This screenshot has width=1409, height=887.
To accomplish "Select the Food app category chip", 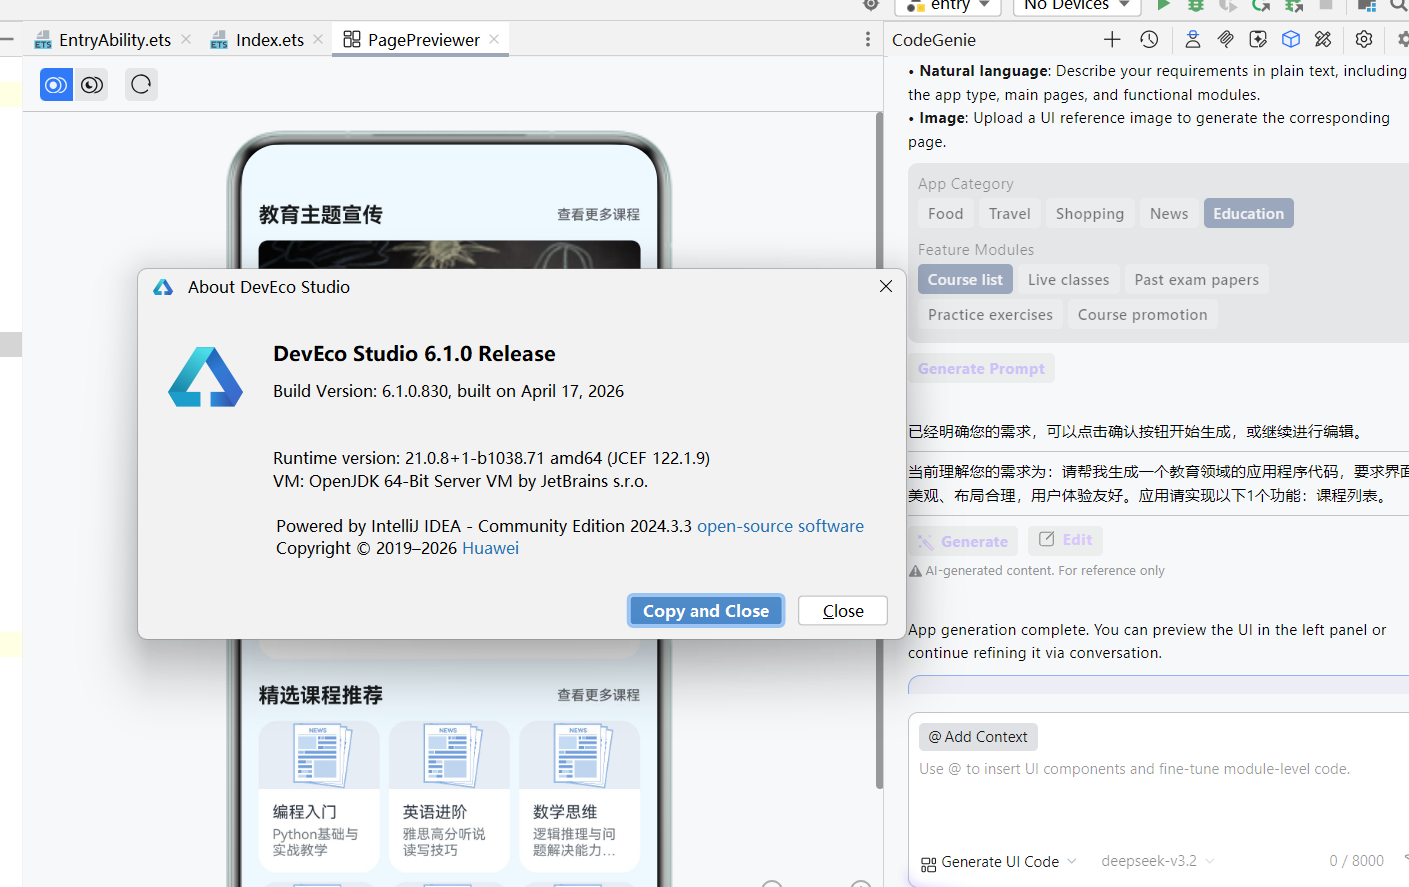I will pyautogui.click(x=946, y=214).
